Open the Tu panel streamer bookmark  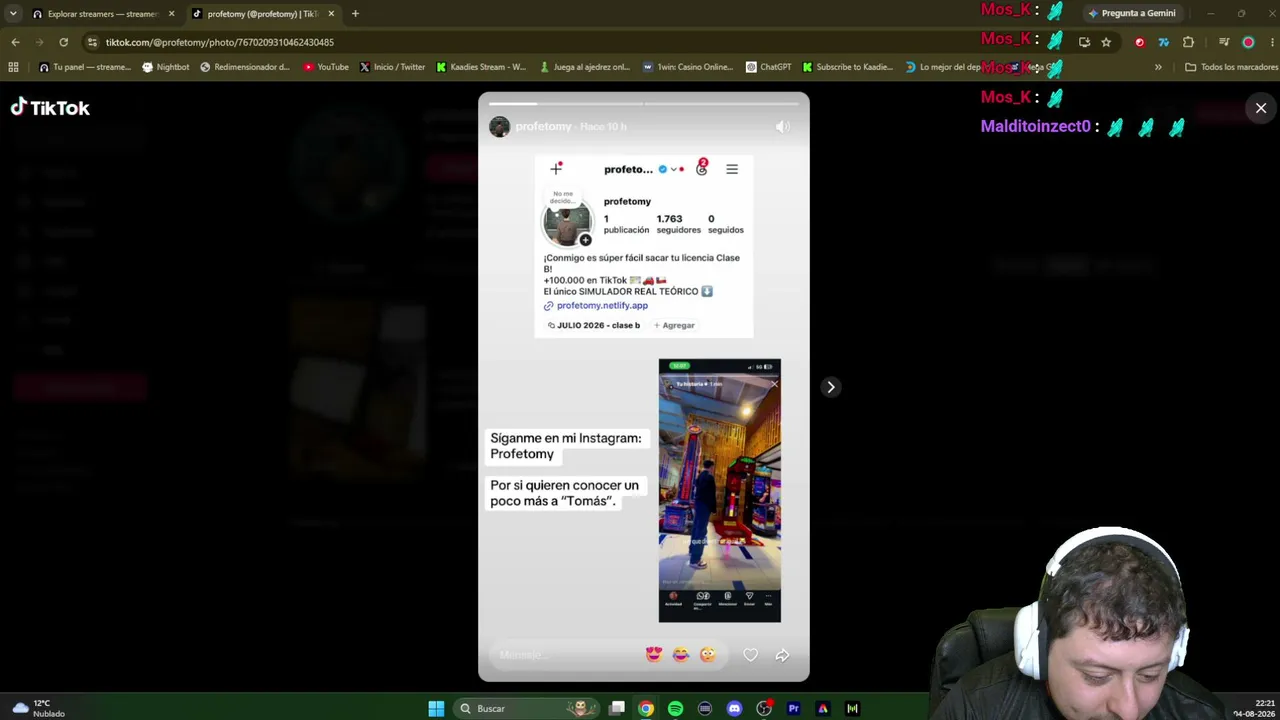pos(85,67)
